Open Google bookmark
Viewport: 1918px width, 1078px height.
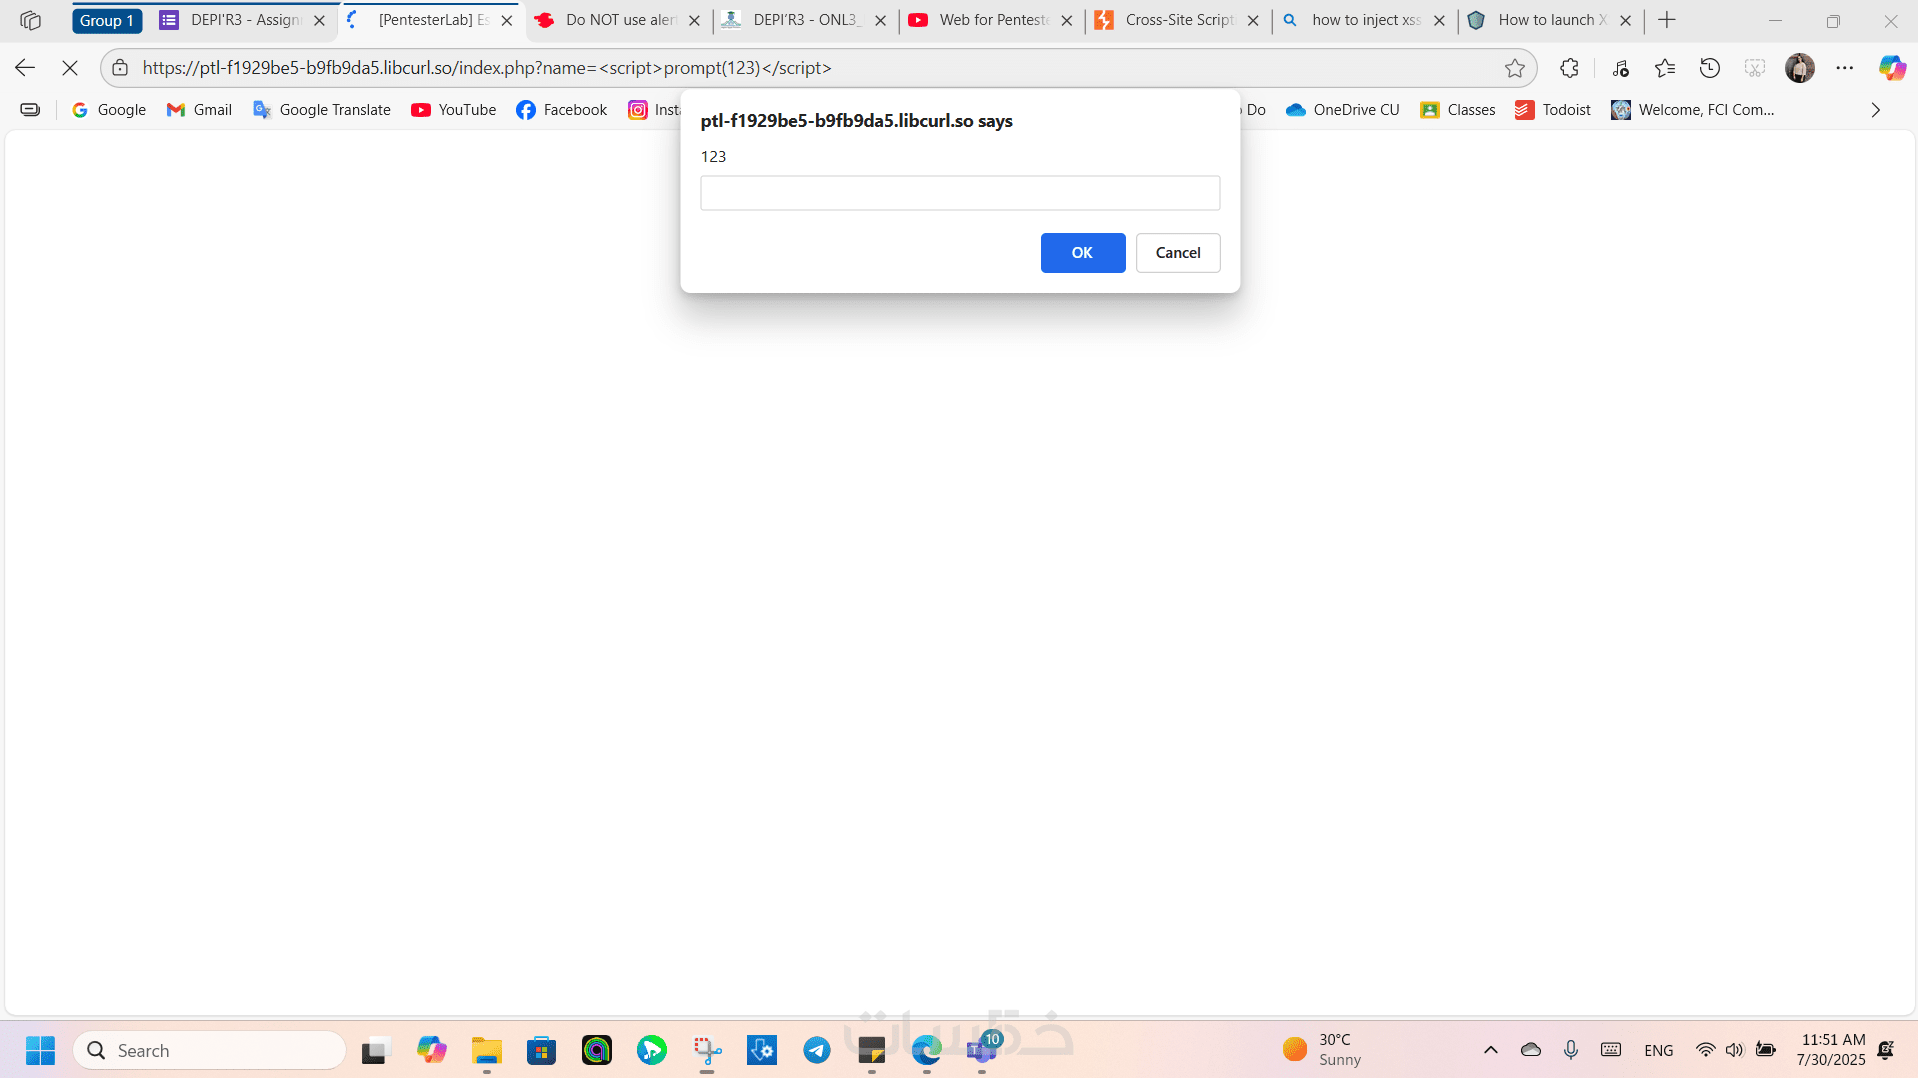[109, 110]
